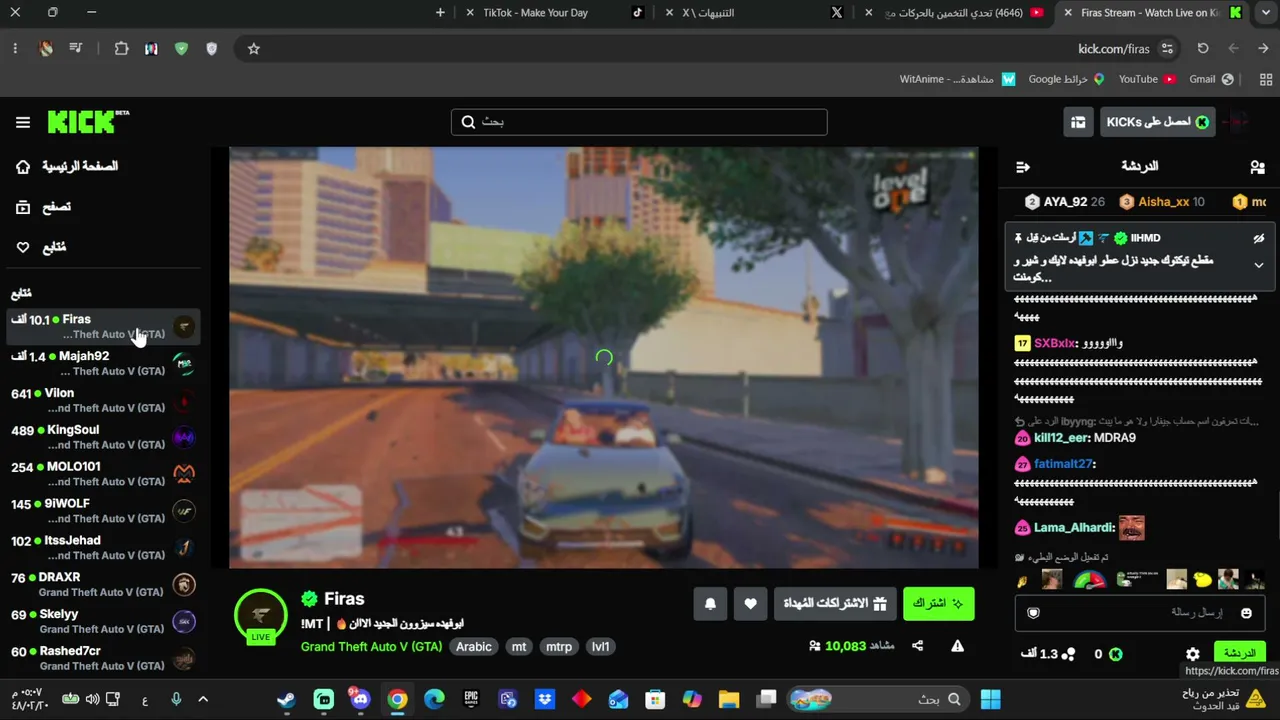The width and height of the screenshot is (1280, 720).
Task: Click the yellow duck quick emote
Action: [x=1202, y=580]
